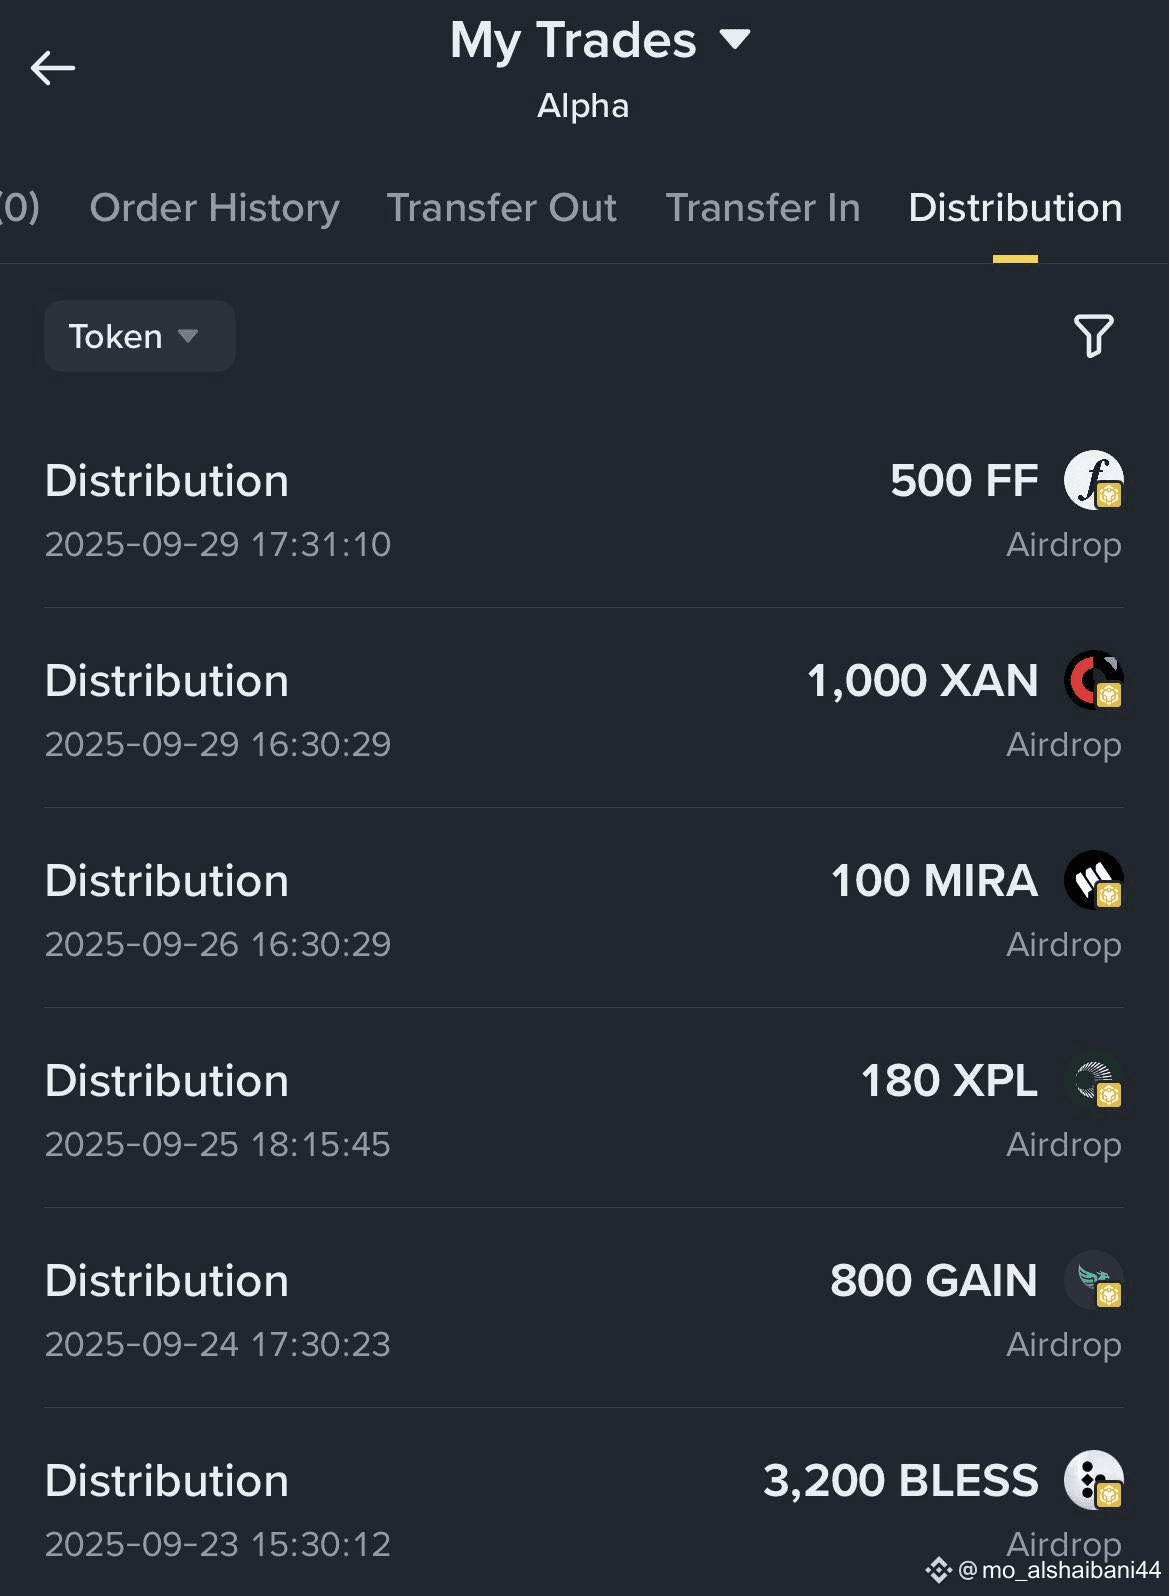Tap the BLESS token logo
The width and height of the screenshot is (1170, 1596).
coord(1093,1480)
